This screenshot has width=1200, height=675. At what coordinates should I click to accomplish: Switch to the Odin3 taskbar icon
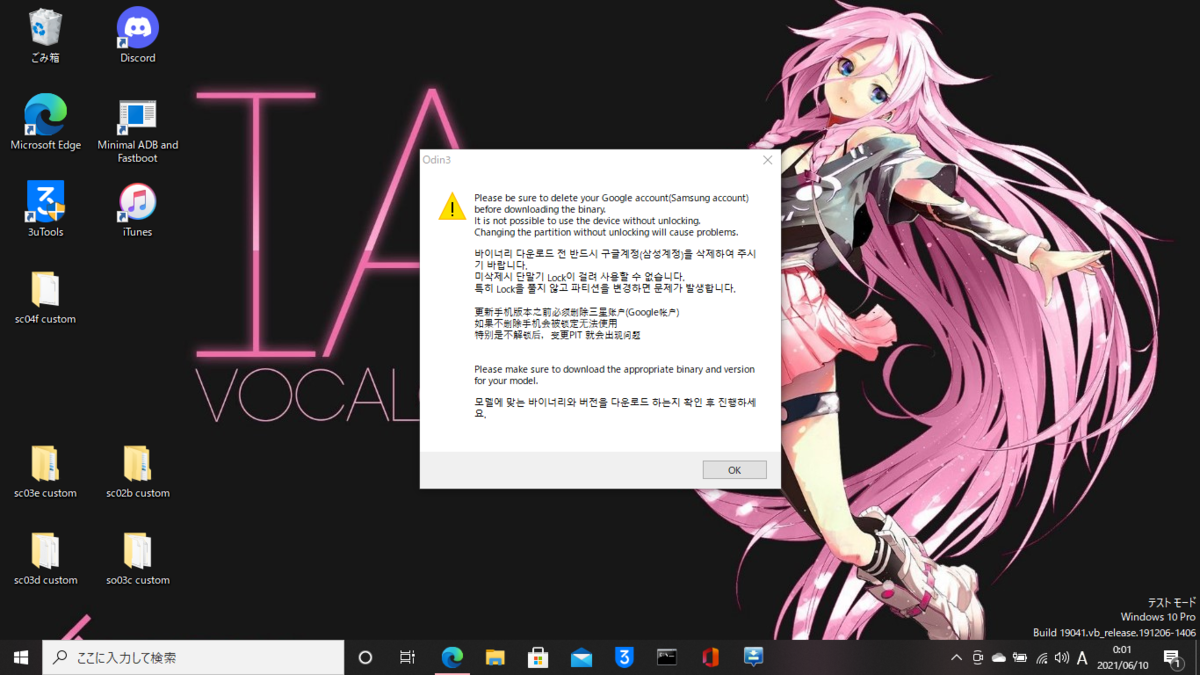754,657
